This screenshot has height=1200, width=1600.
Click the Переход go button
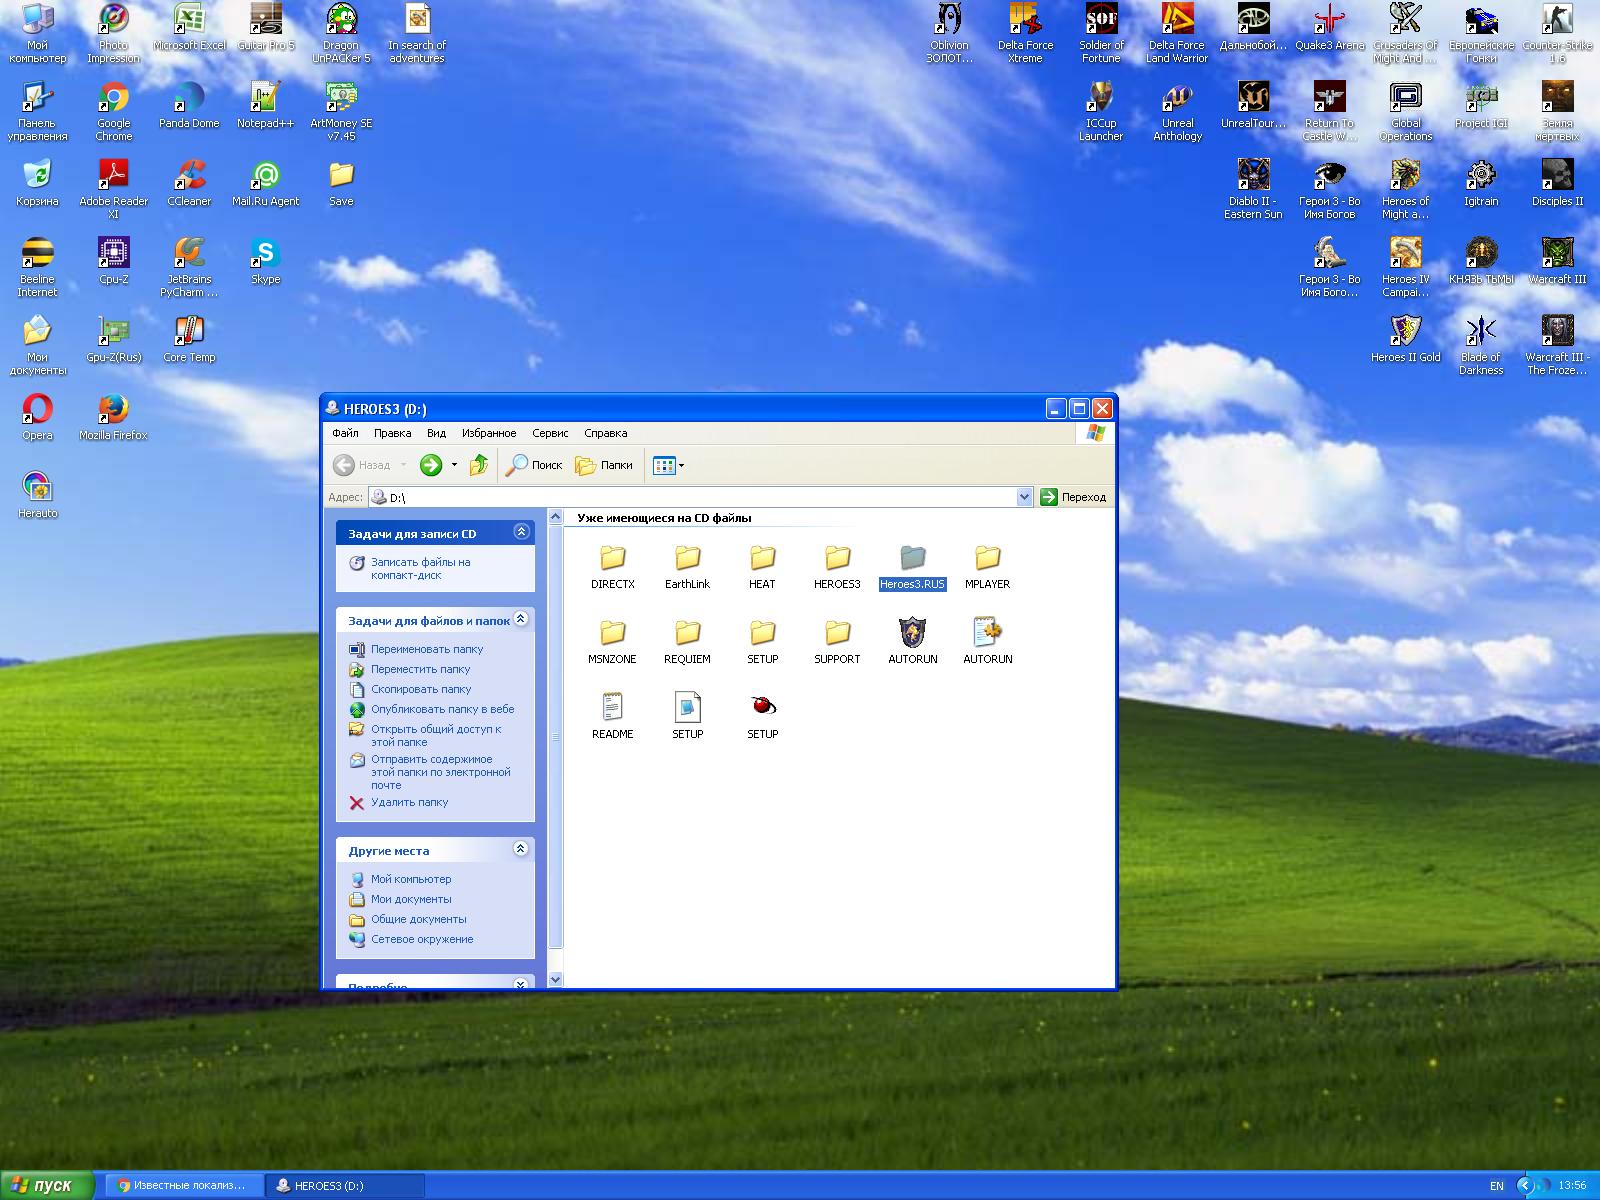(x=1074, y=497)
